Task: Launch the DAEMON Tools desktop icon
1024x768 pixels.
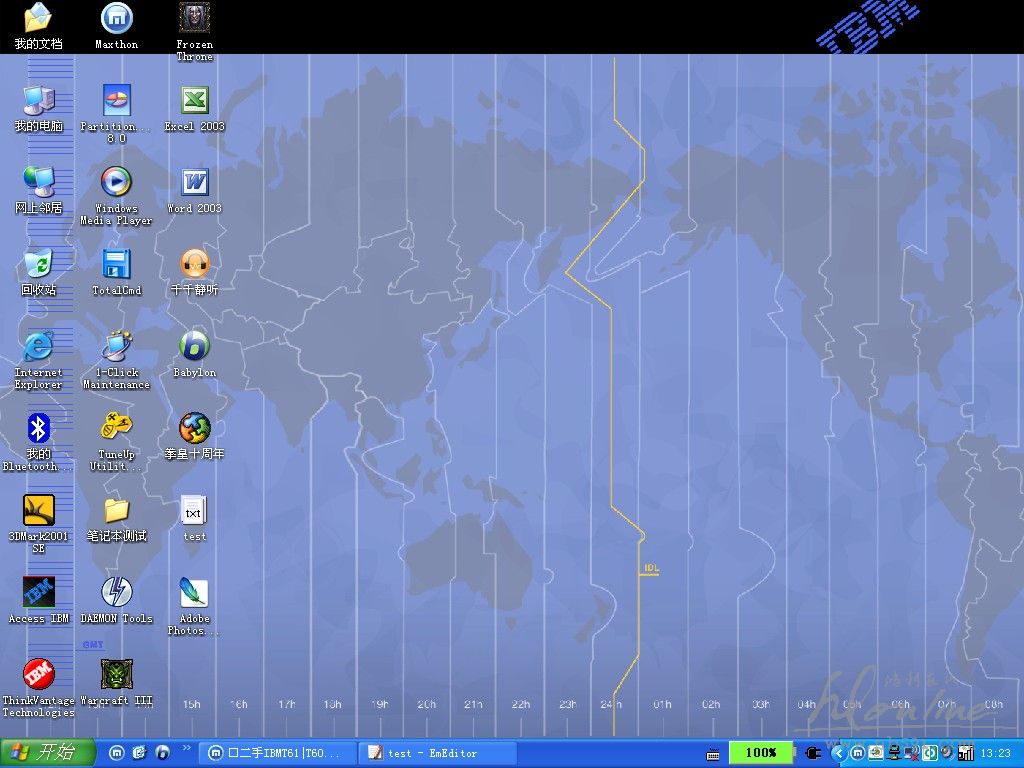Action: (116, 593)
